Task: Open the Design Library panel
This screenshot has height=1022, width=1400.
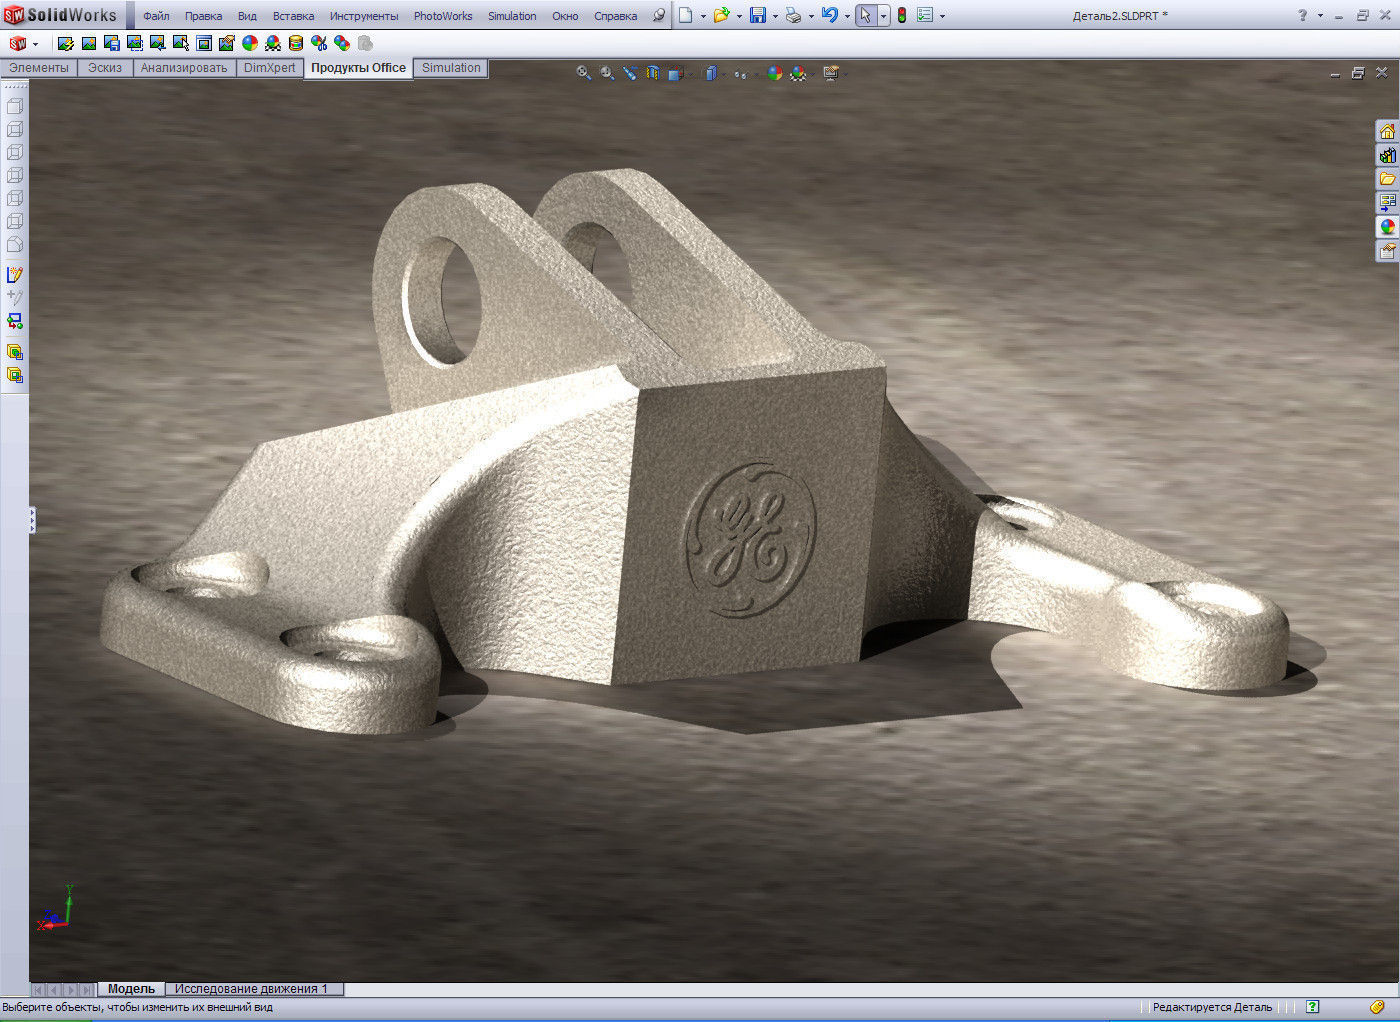Action: click(x=1388, y=155)
